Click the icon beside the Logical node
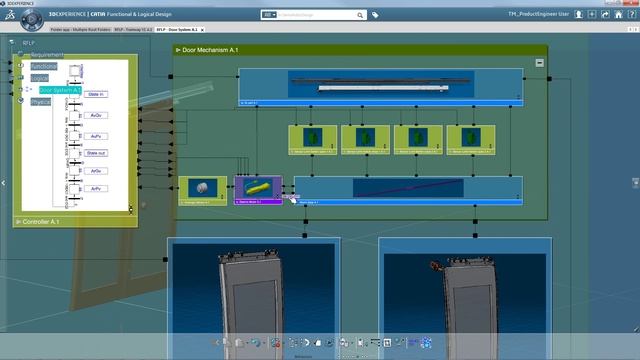This screenshot has height=360, width=640. click(21, 77)
